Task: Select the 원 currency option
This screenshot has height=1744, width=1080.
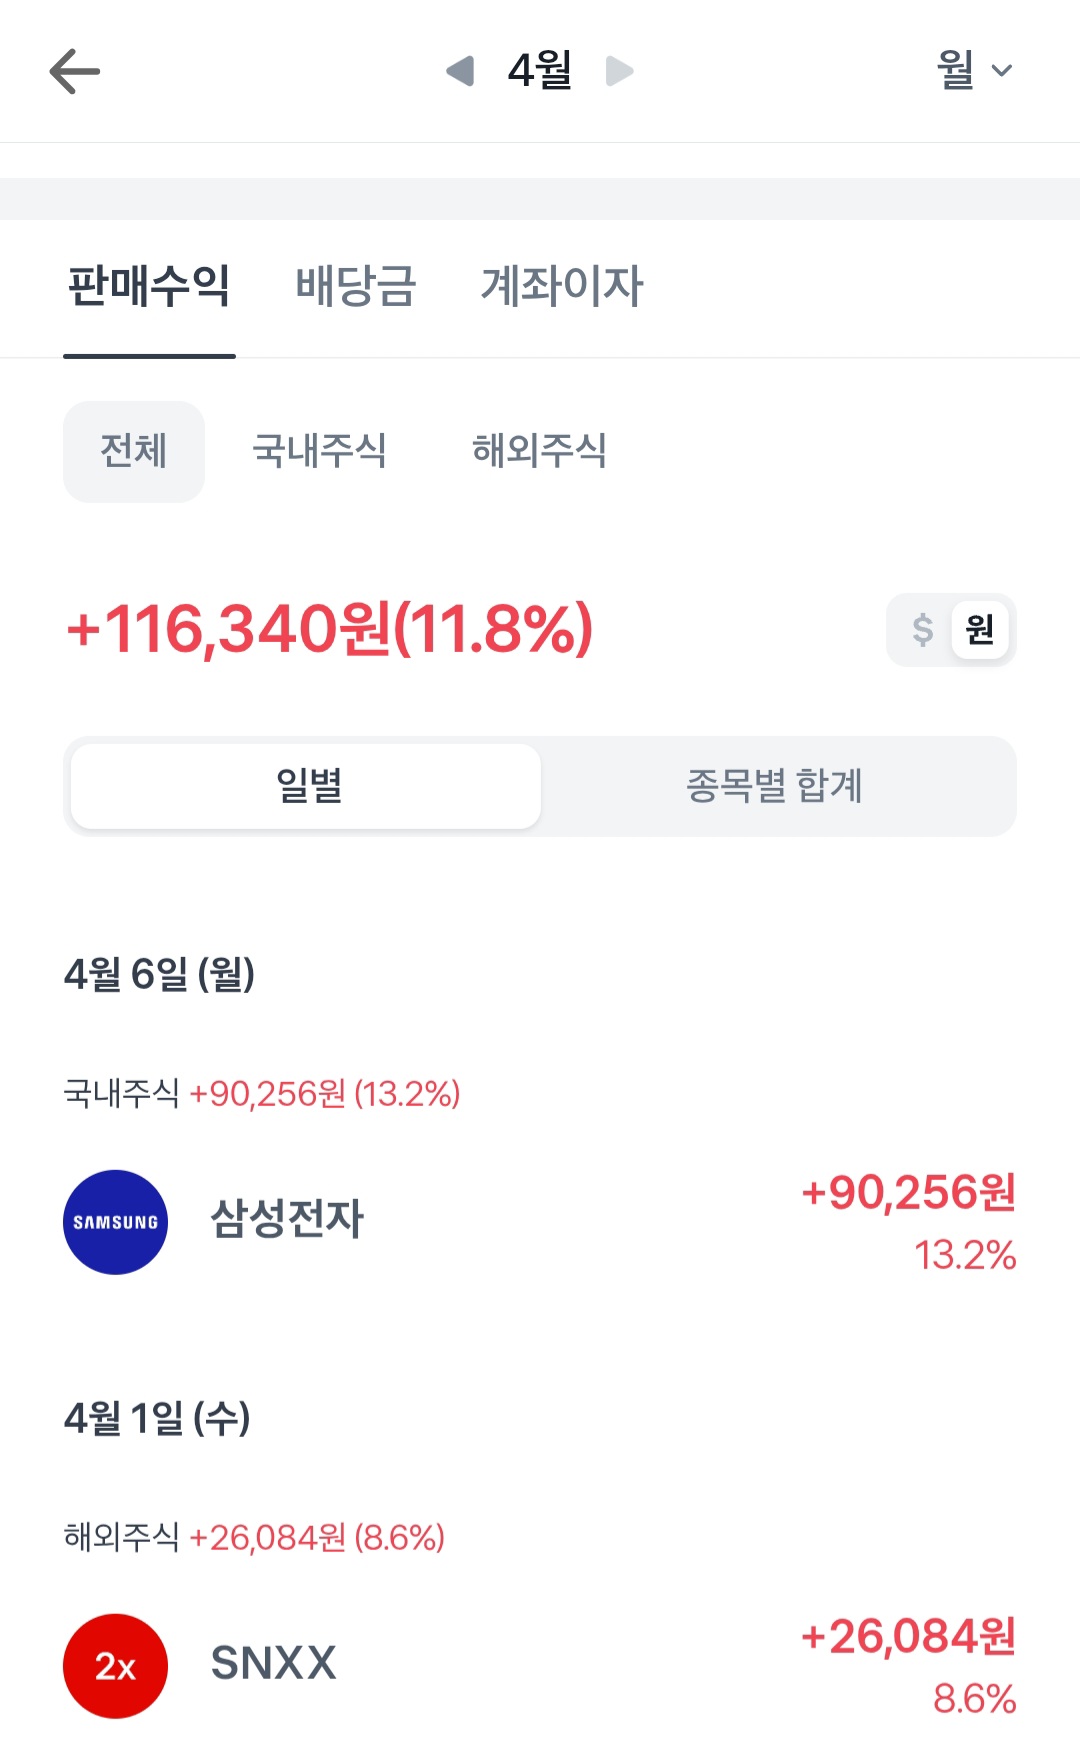Action: point(979,630)
